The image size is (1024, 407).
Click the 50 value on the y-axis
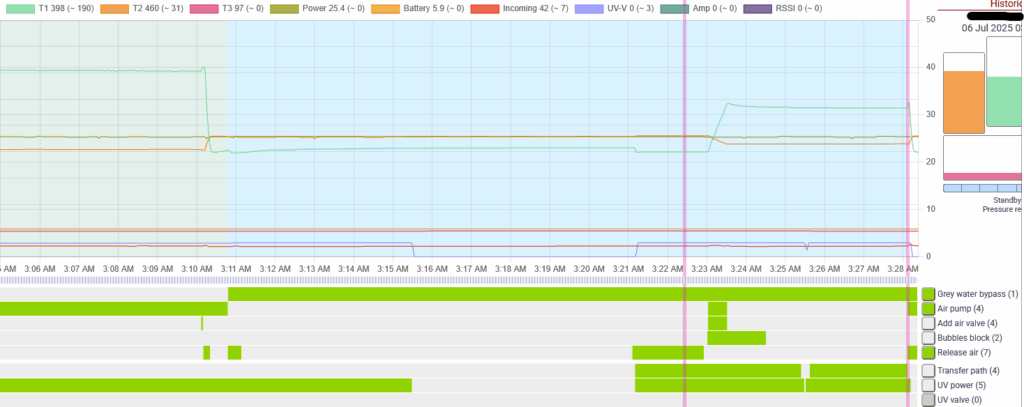click(x=931, y=20)
